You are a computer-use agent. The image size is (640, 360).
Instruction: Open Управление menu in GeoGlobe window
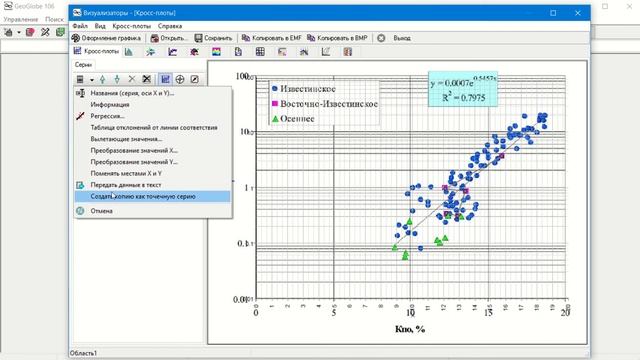pyautogui.click(x=20, y=19)
